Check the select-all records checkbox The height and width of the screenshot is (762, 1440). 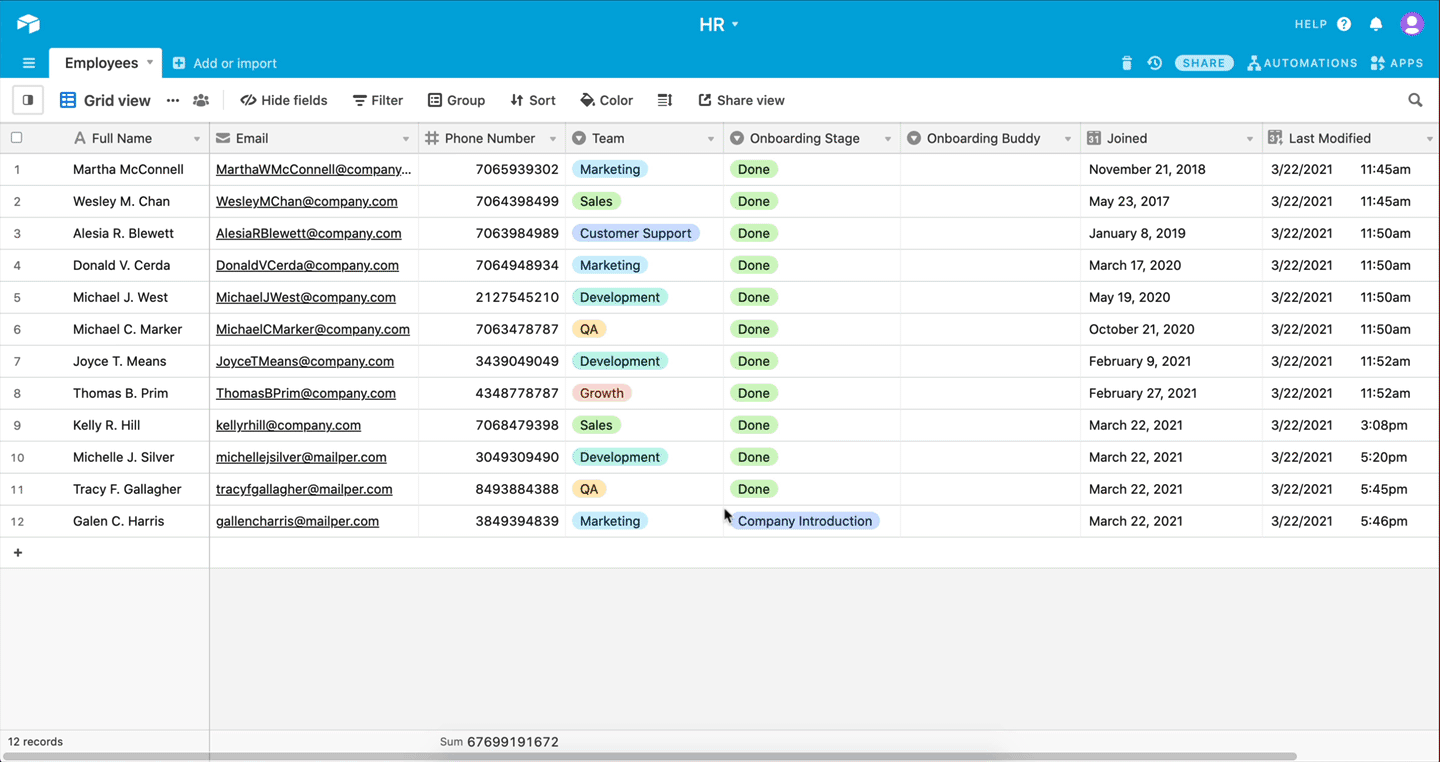tap(16, 138)
